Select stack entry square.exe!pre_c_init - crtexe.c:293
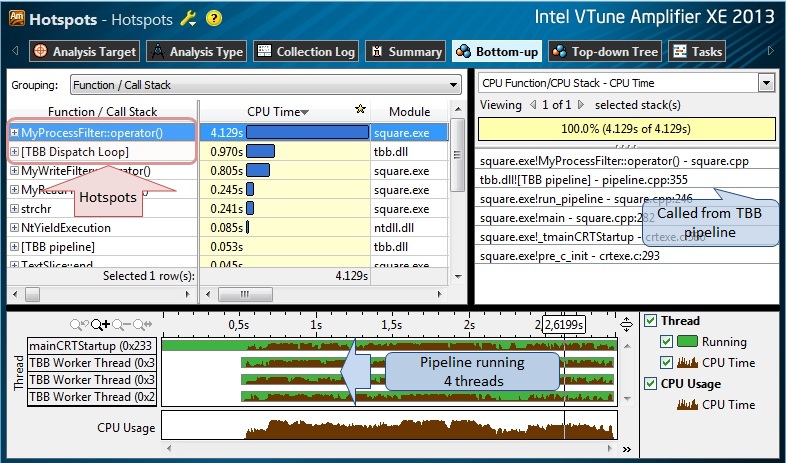The height and width of the screenshot is (463, 786). pyautogui.click(x=627, y=256)
